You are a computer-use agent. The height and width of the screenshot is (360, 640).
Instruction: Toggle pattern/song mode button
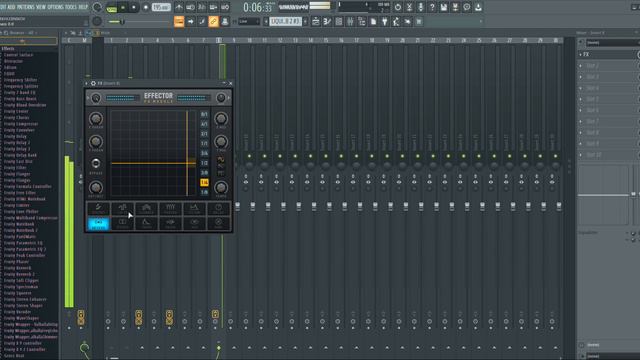point(112,8)
